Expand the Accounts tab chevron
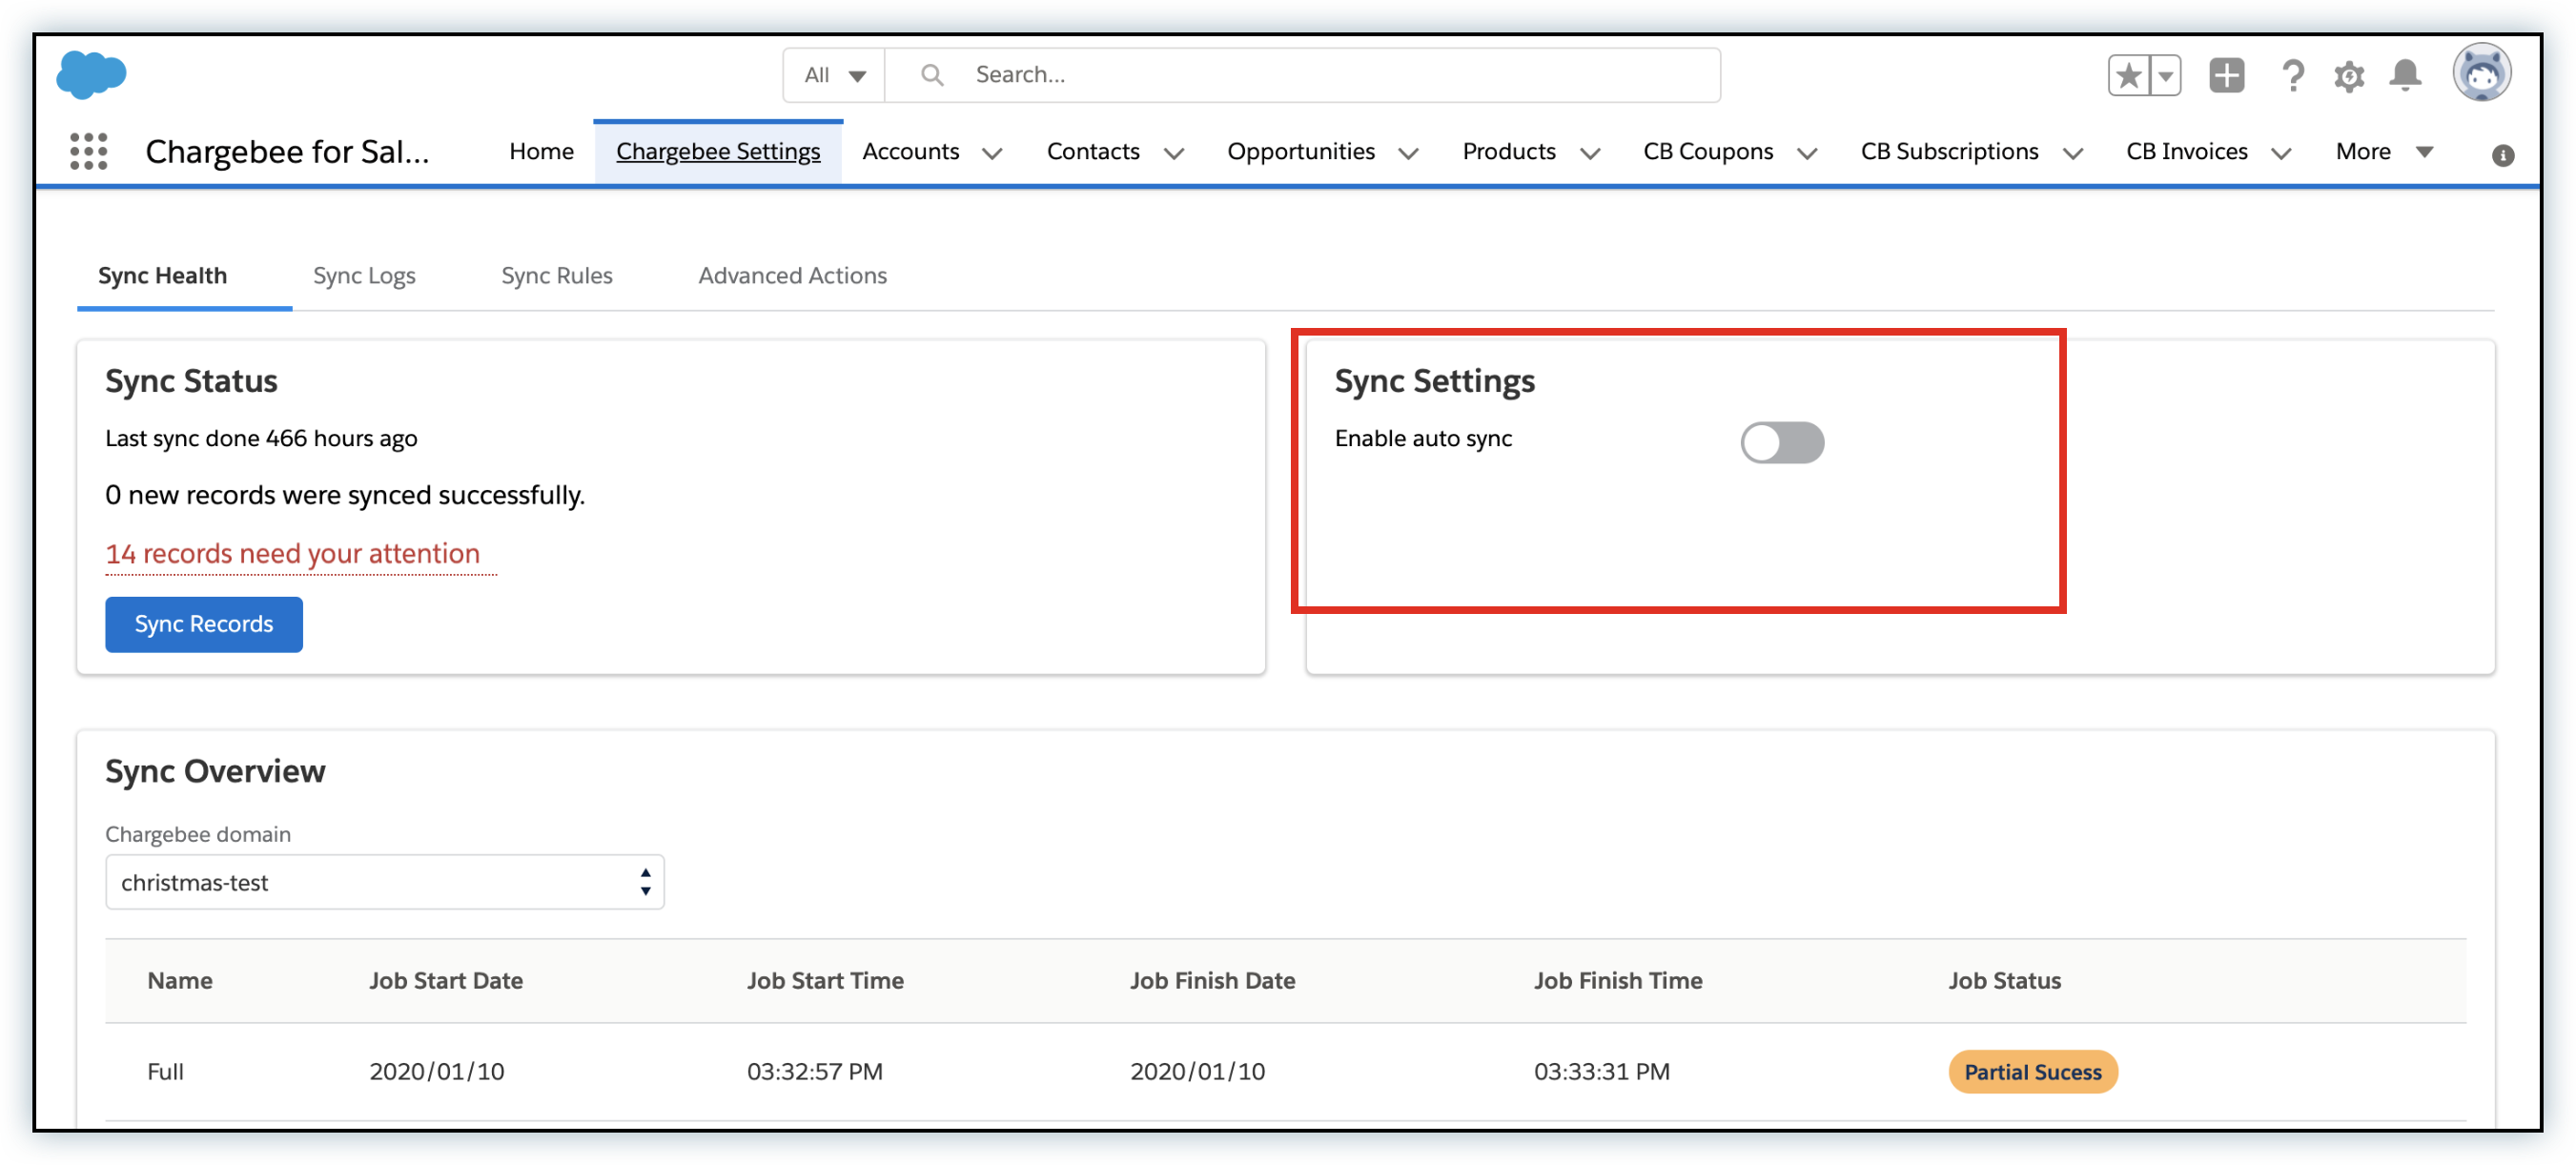The width and height of the screenshot is (2576, 1165). click(x=992, y=153)
